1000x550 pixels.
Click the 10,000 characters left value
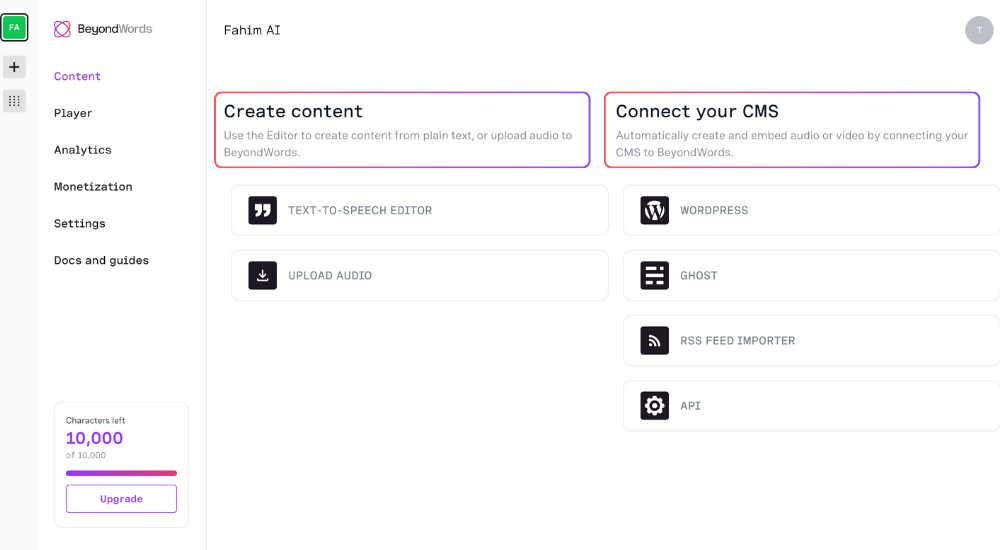coord(94,438)
